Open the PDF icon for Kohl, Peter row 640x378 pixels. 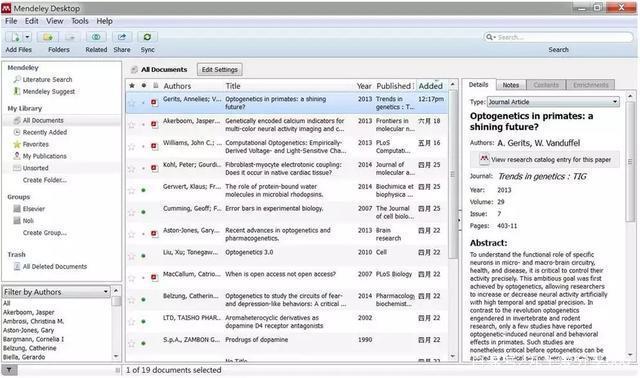coord(154,168)
